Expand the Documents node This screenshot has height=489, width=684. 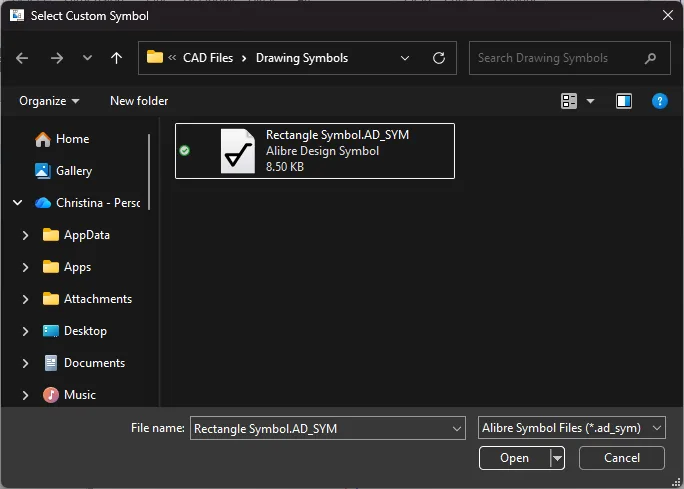tap(25, 363)
